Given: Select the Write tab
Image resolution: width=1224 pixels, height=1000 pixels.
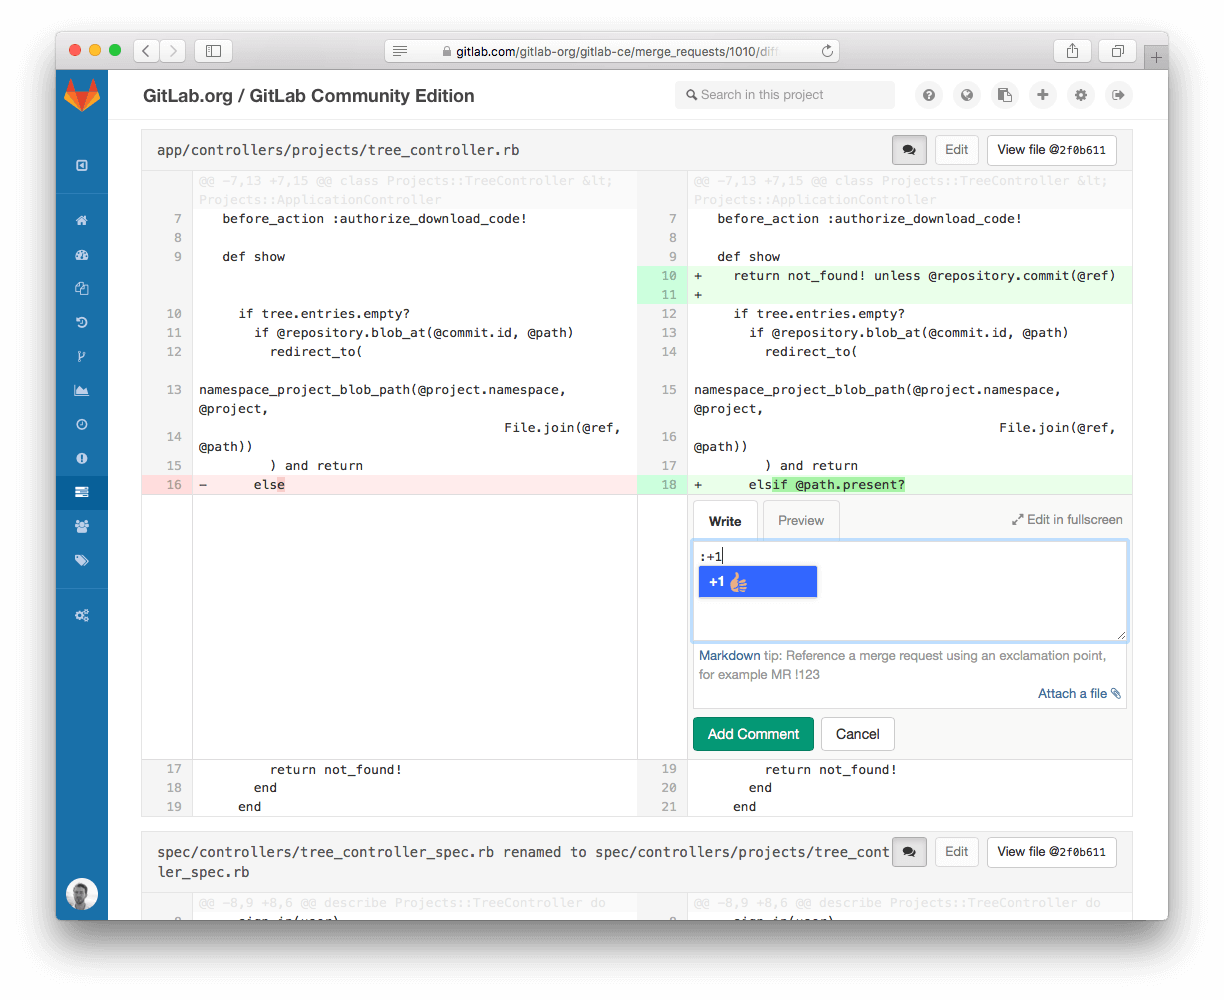Looking at the screenshot, I should click(x=725, y=520).
